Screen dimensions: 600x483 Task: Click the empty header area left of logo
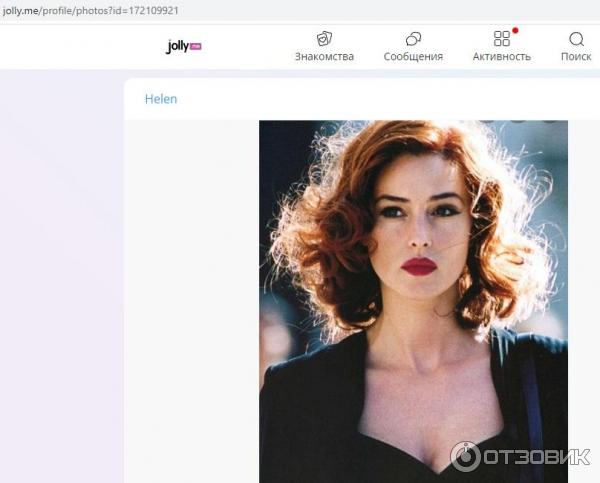coord(80,46)
